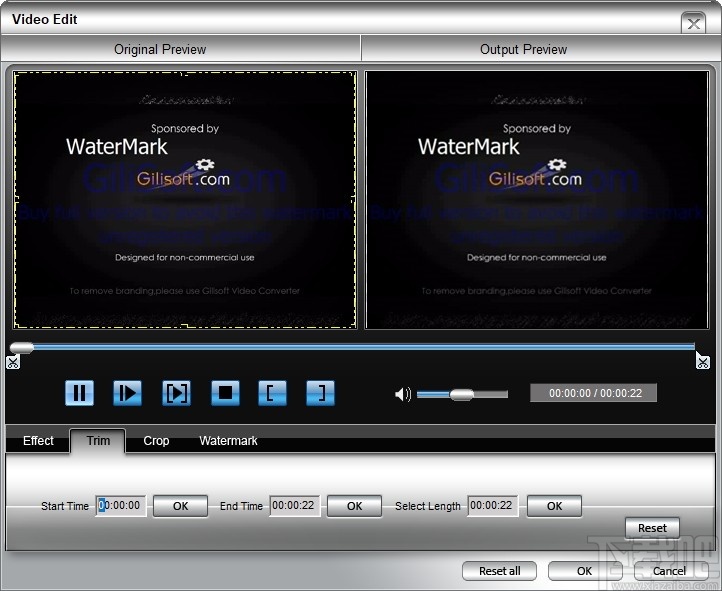The image size is (722, 591).
Task: Click the bottom OK dialog button
Action: click(584, 571)
